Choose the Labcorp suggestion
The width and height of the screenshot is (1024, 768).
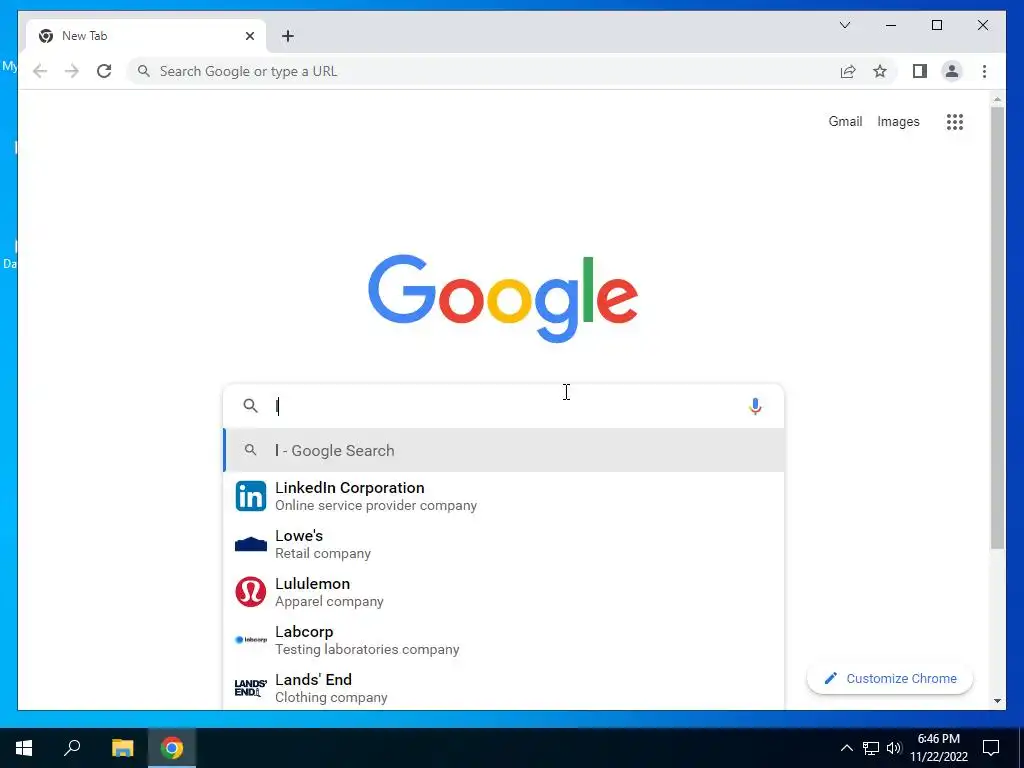pyautogui.click(x=504, y=640)
